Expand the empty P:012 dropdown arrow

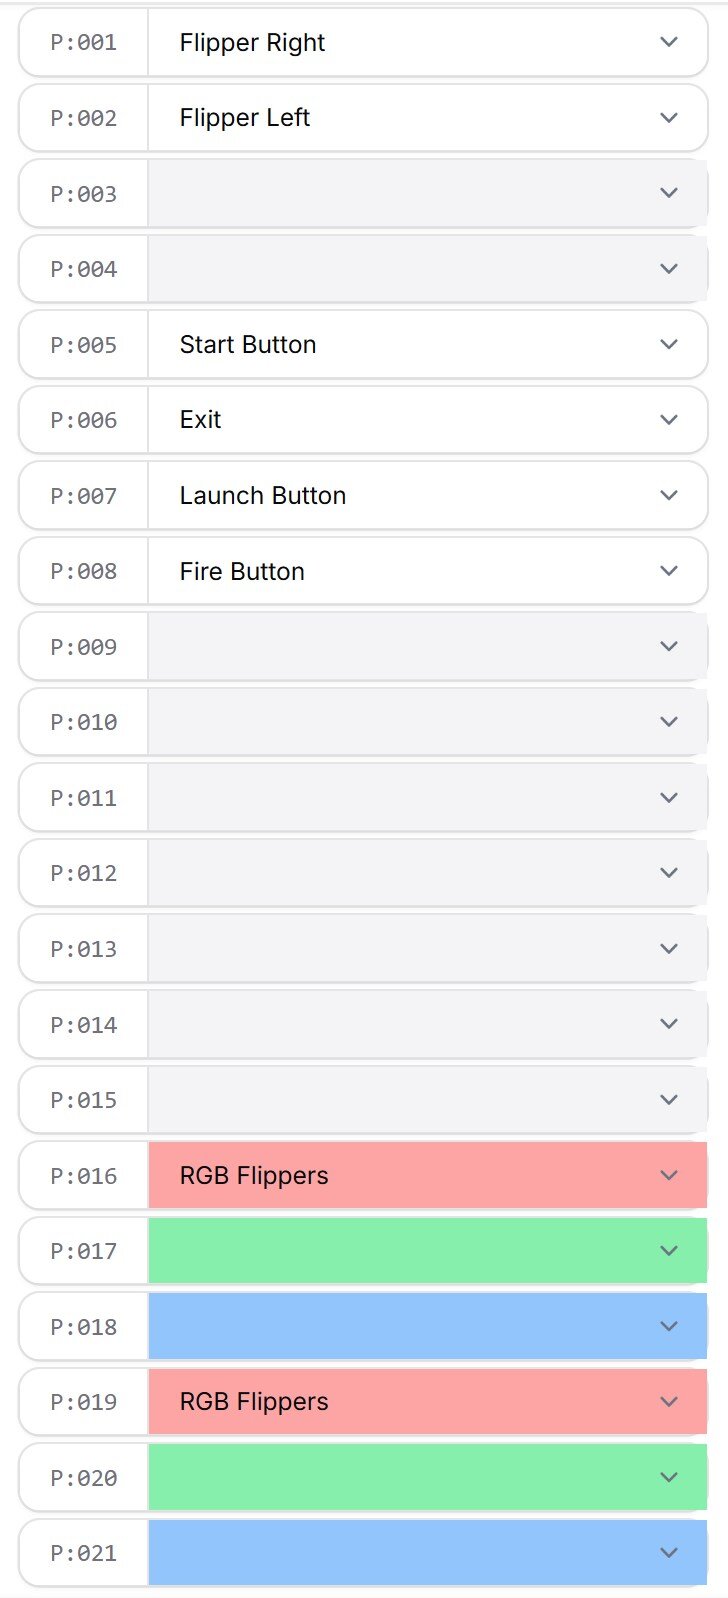(669, 873)
